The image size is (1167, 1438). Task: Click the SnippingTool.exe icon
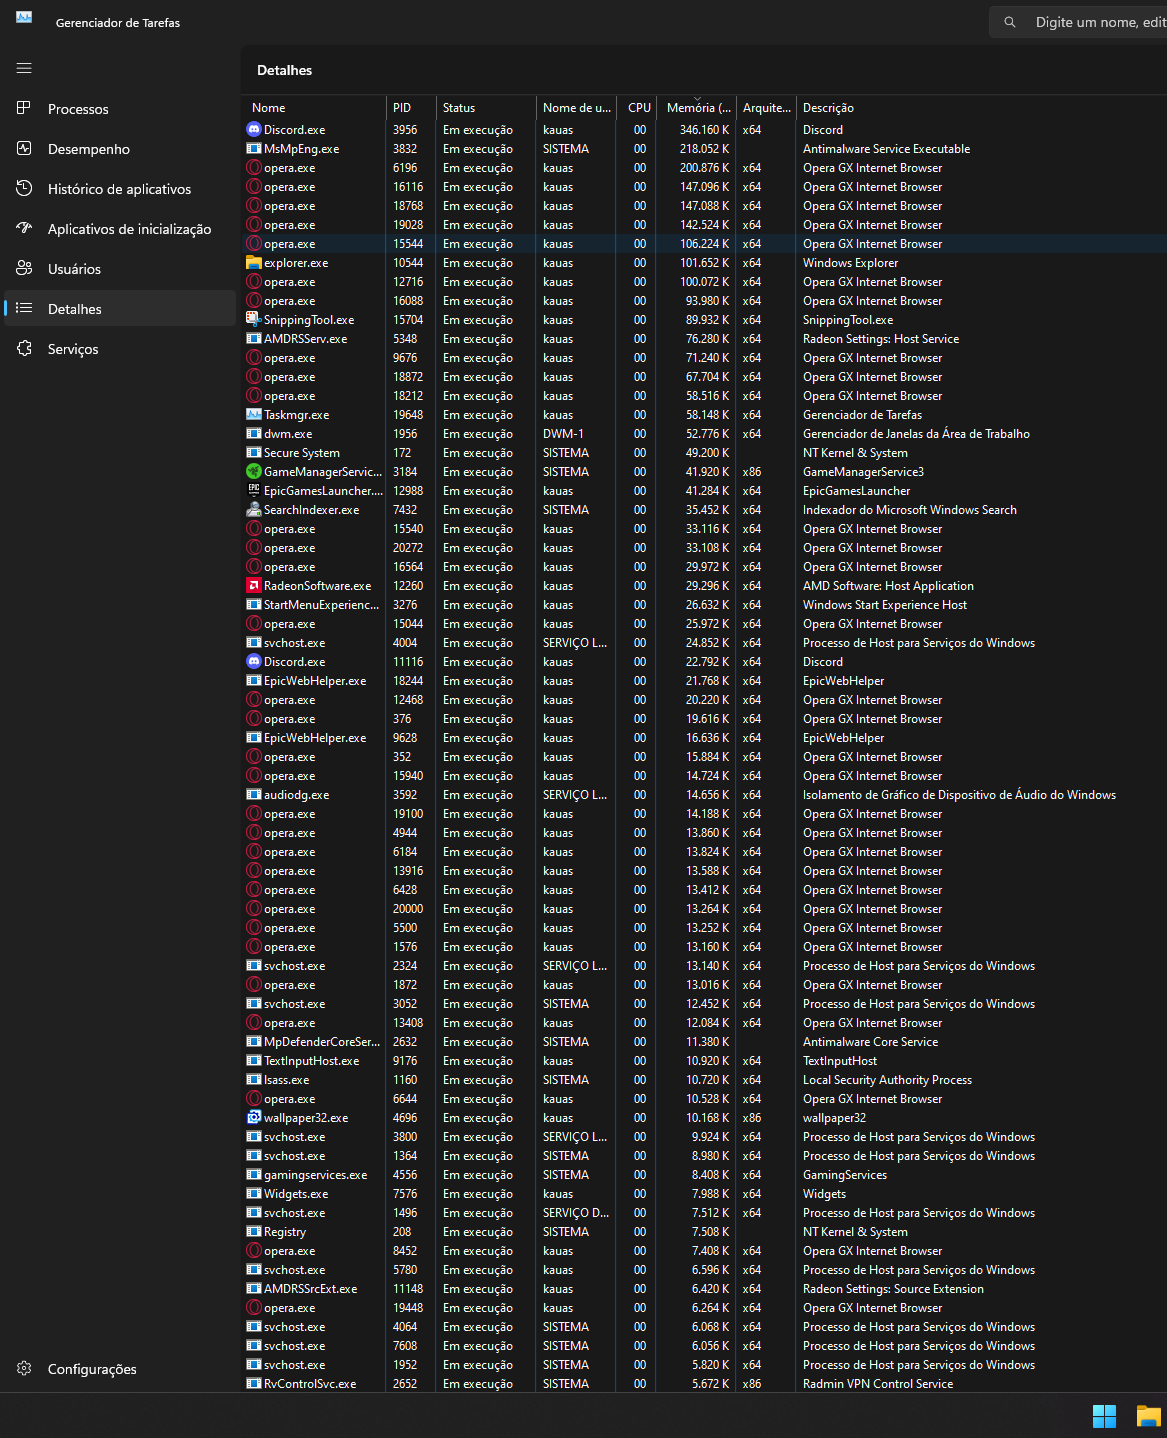254,319
